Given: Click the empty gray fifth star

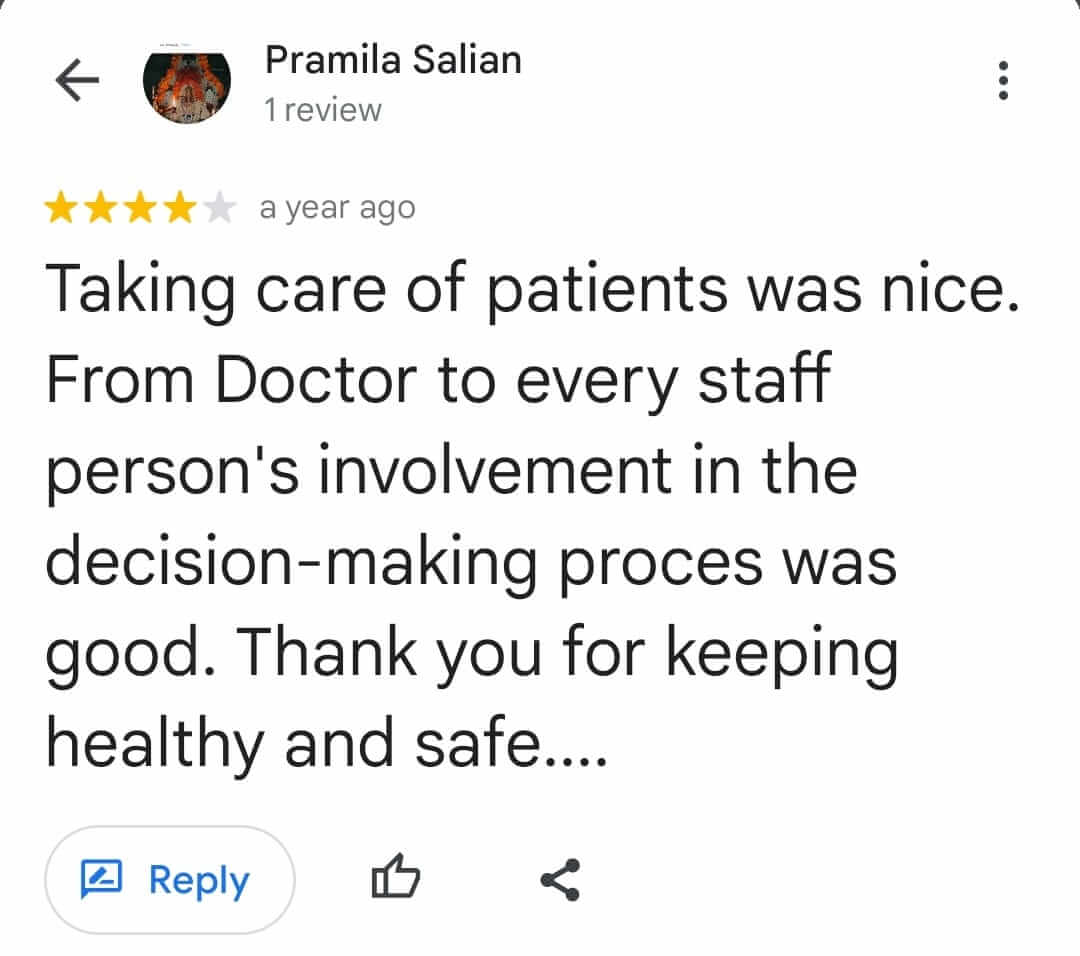Looking at the screenshot, I should pos(219,209).
